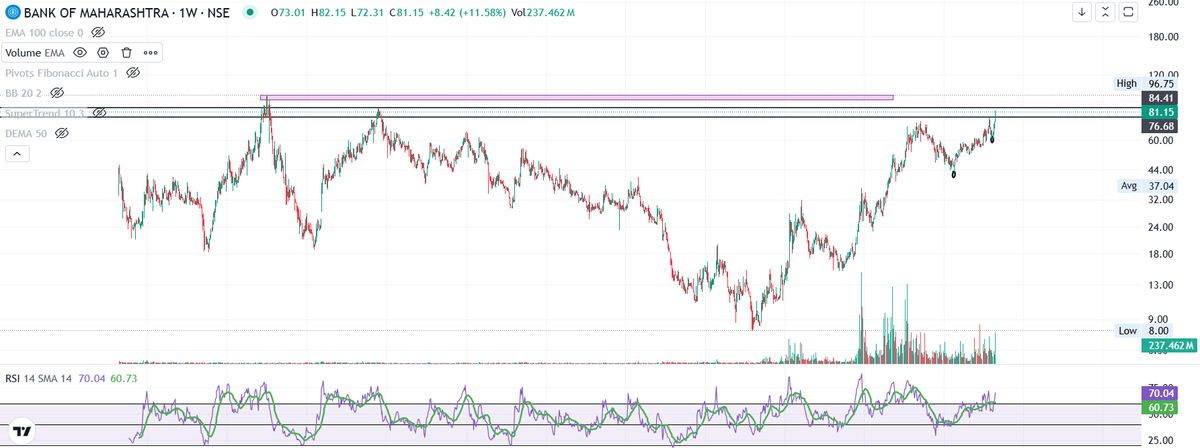Show the Pivots Fibonacci Auto indicator
The height and width of the screenshot is (448, 1200).
point(132,73)
